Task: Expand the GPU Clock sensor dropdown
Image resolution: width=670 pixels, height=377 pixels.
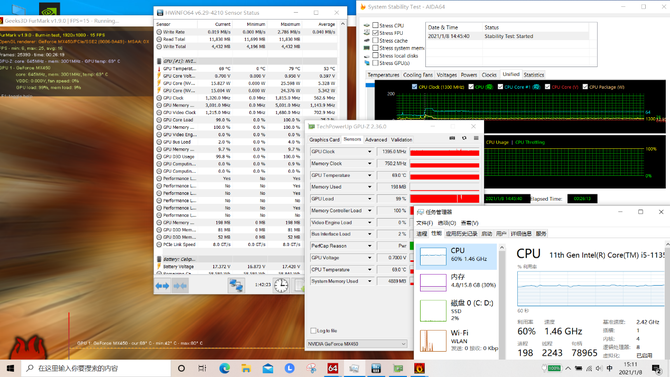Action: point(370,152)
